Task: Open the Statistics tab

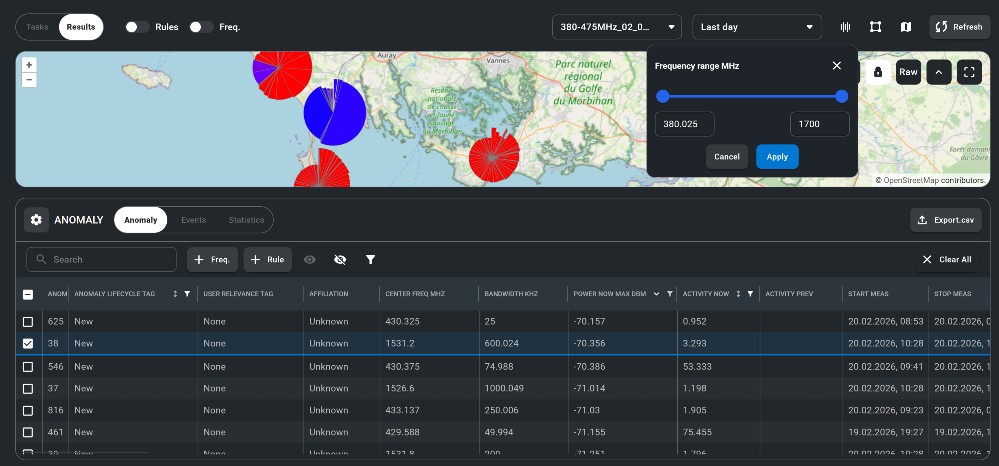Action: pyautogui.click(x=246, y=220)
